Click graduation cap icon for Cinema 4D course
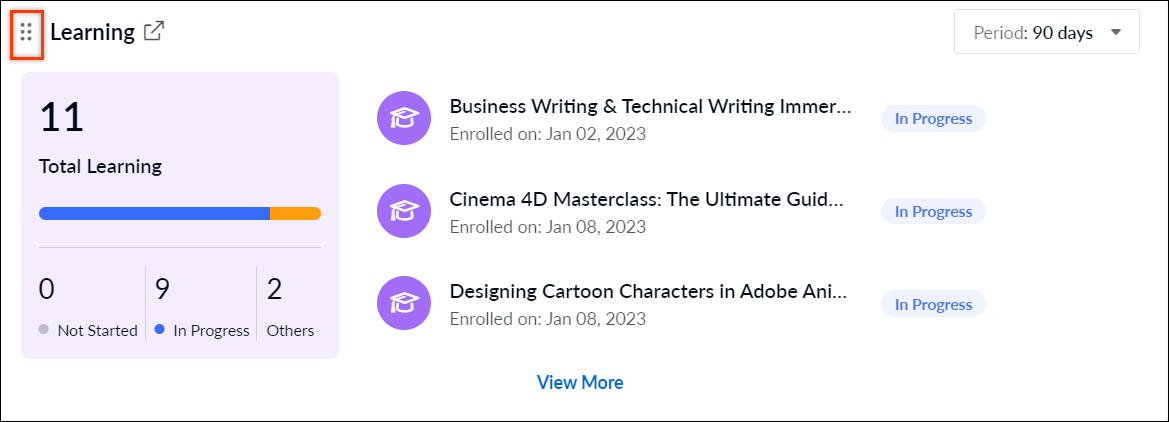Screen dimensions: 1169x422 click(404, 211)
